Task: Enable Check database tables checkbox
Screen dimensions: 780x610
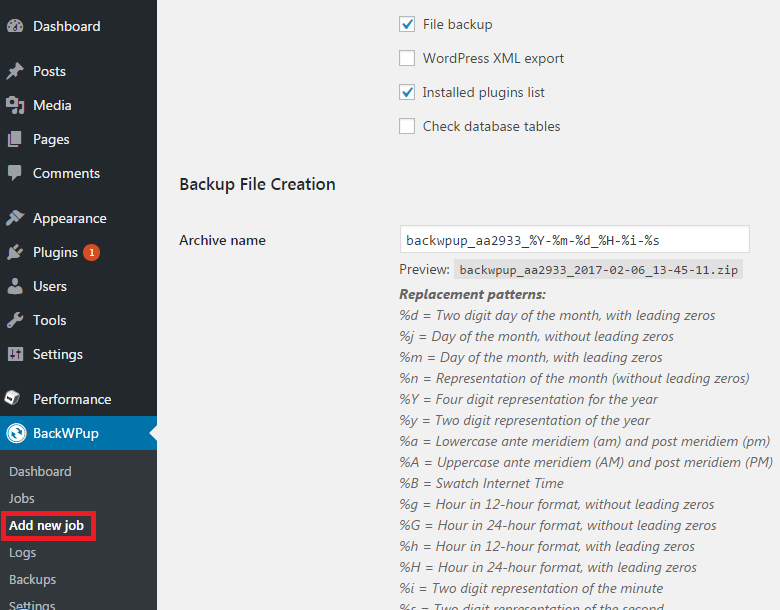Action: click(x=407, y=126)
